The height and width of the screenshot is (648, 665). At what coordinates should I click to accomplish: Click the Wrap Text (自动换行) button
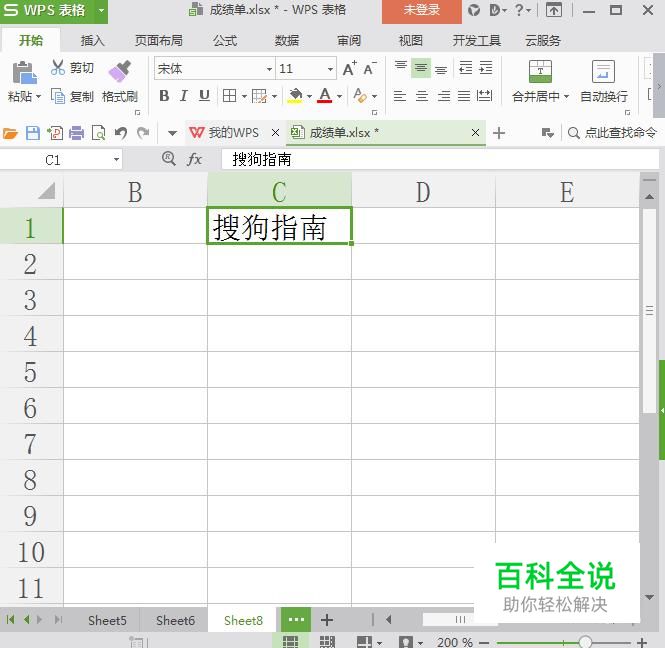pyautogui.click(x=604, y=82)
